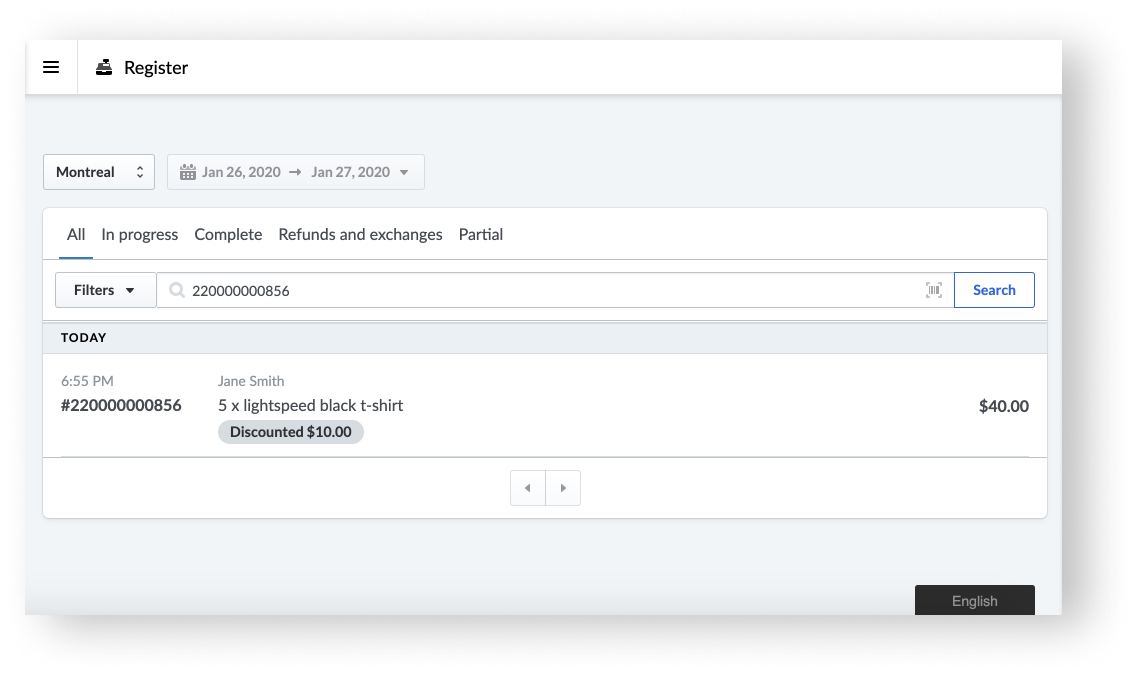Image resolution: width=1137 pixels, height=675 pixels.
Task: Click the Register page title
Action: (x=156, y=67)
